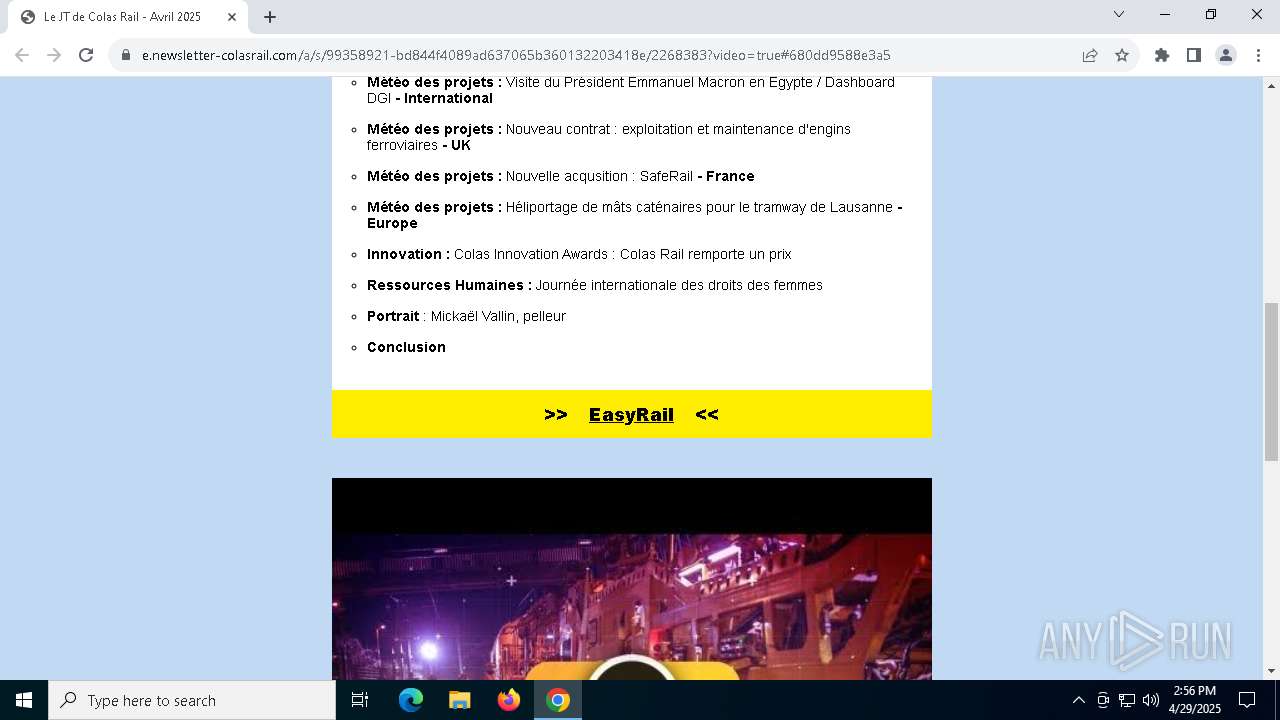
Task: Click 'Héliportage de mâts caténaires' text
Action: tap(606, 207)
